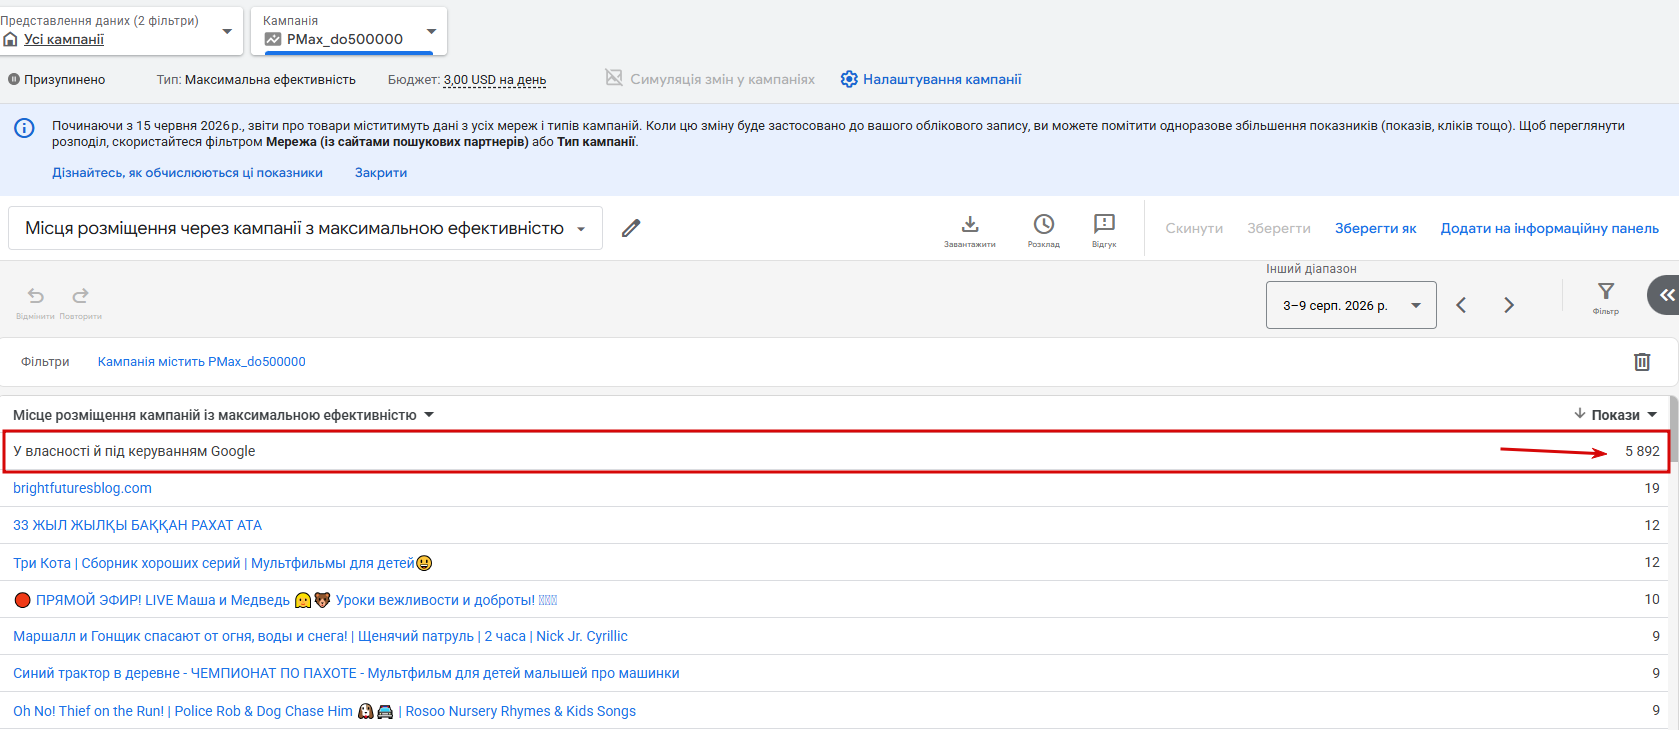Click the Інший діапазон label
Image resolution: width=1679 pixels, height=730 pixels.
coord(1311,269)
